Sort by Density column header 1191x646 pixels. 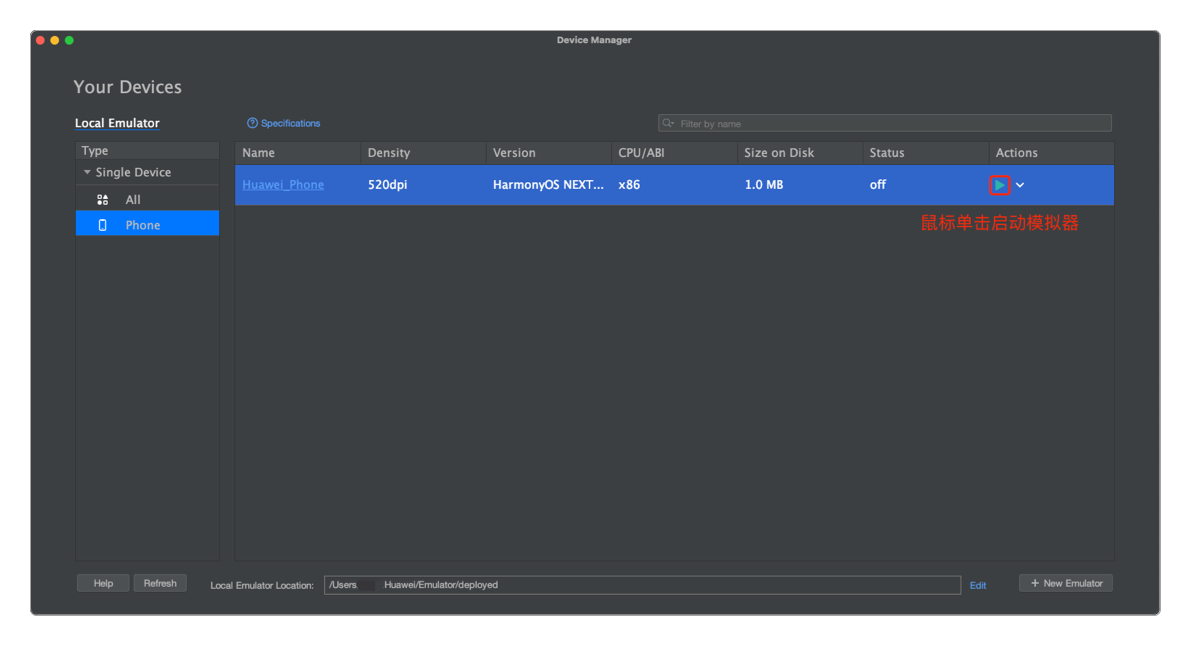423,153
